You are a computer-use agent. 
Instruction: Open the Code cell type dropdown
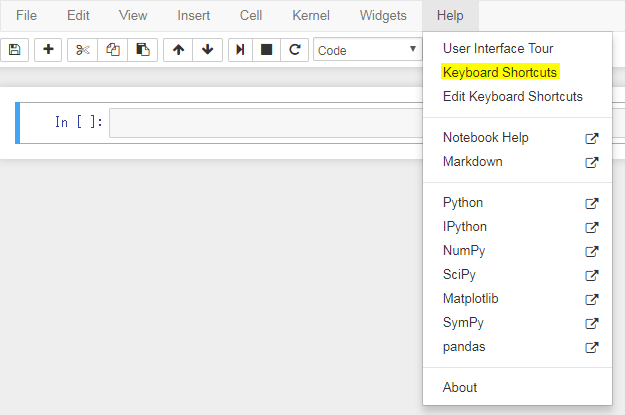(x=367, y=50)
